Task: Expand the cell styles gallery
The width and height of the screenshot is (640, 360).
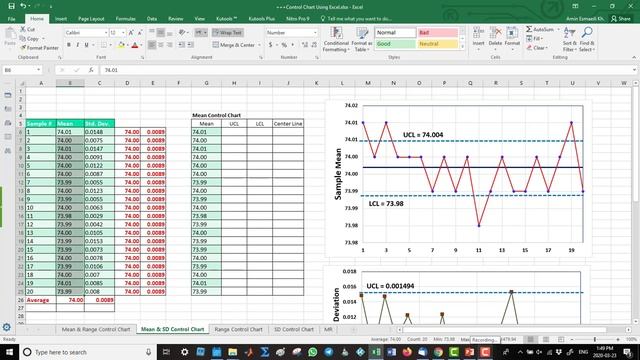Action: point(462,47)
